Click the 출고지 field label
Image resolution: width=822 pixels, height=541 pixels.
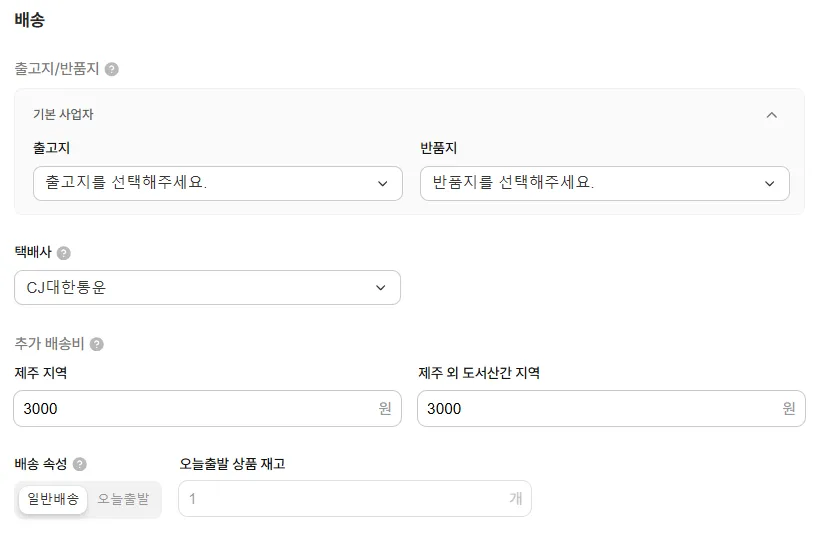tap(51, 148)
